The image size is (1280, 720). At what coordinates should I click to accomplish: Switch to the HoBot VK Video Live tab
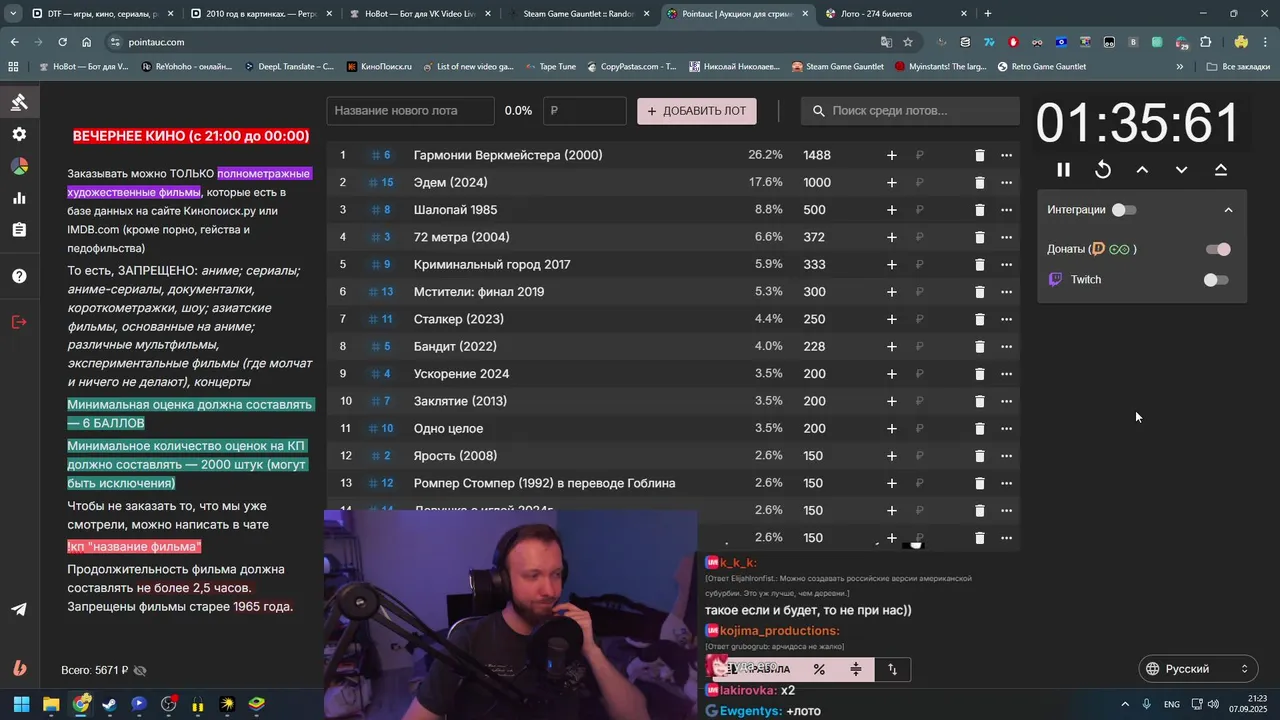click(x=420, y=14)
